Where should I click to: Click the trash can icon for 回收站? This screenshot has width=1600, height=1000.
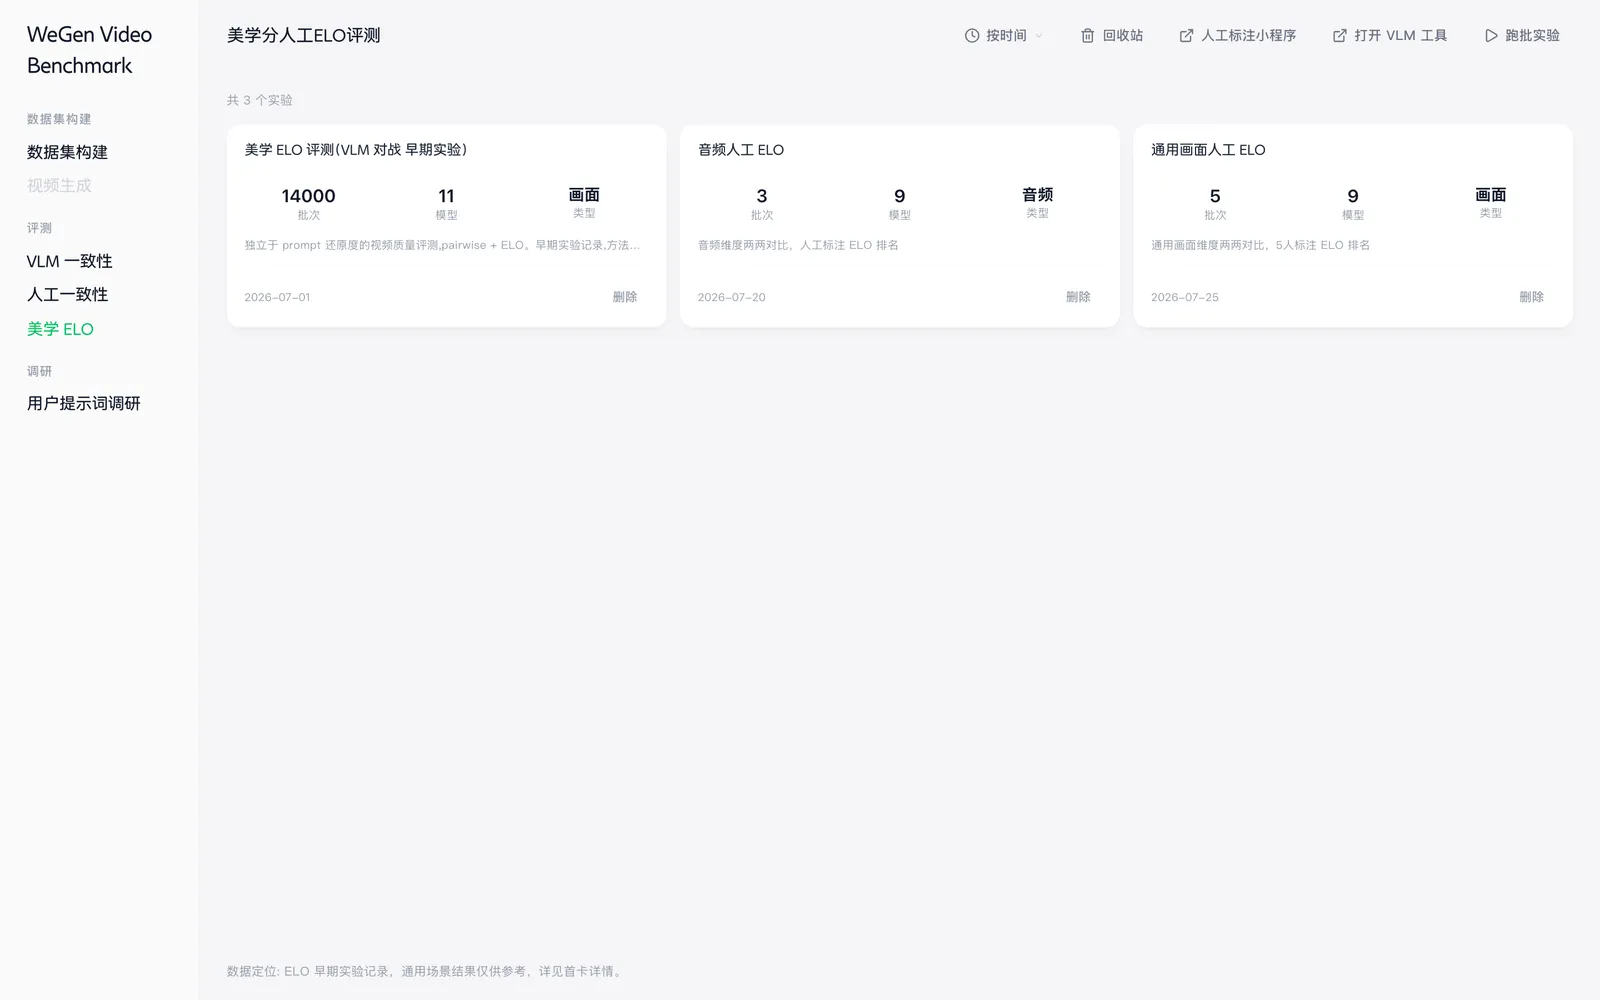[1087, 36]
